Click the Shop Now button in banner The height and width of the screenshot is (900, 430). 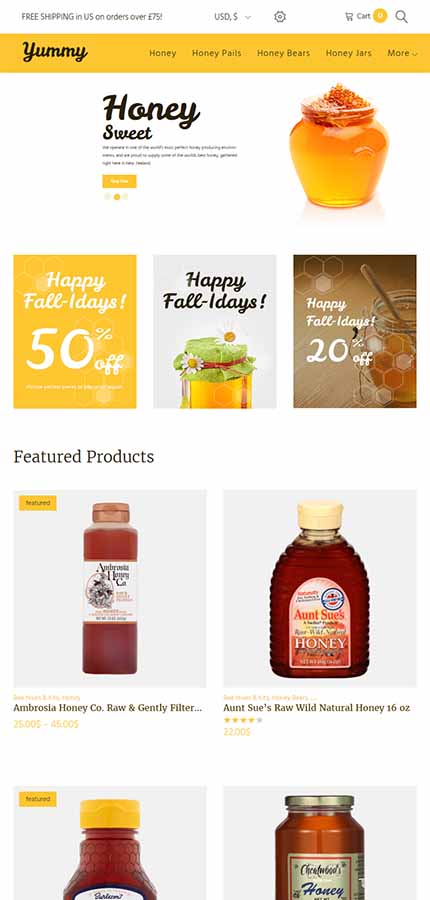click(x=119, y=181)
